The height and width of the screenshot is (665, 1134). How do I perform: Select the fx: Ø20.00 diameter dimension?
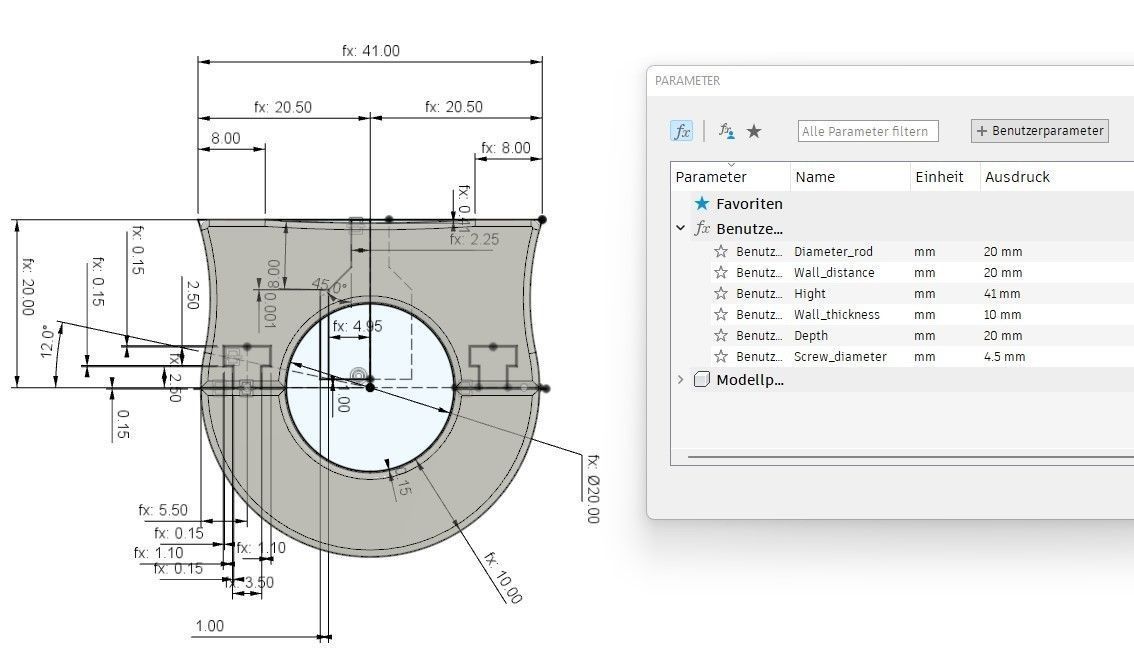click(592, 489)
